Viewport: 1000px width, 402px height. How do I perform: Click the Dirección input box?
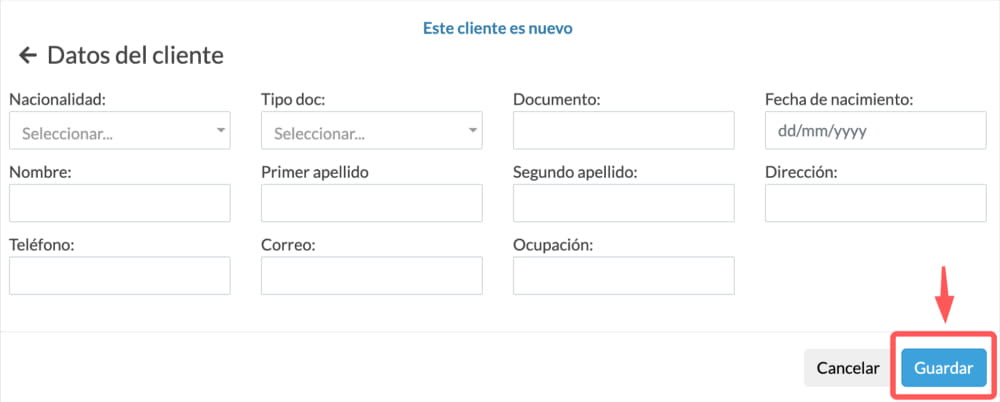876,203
